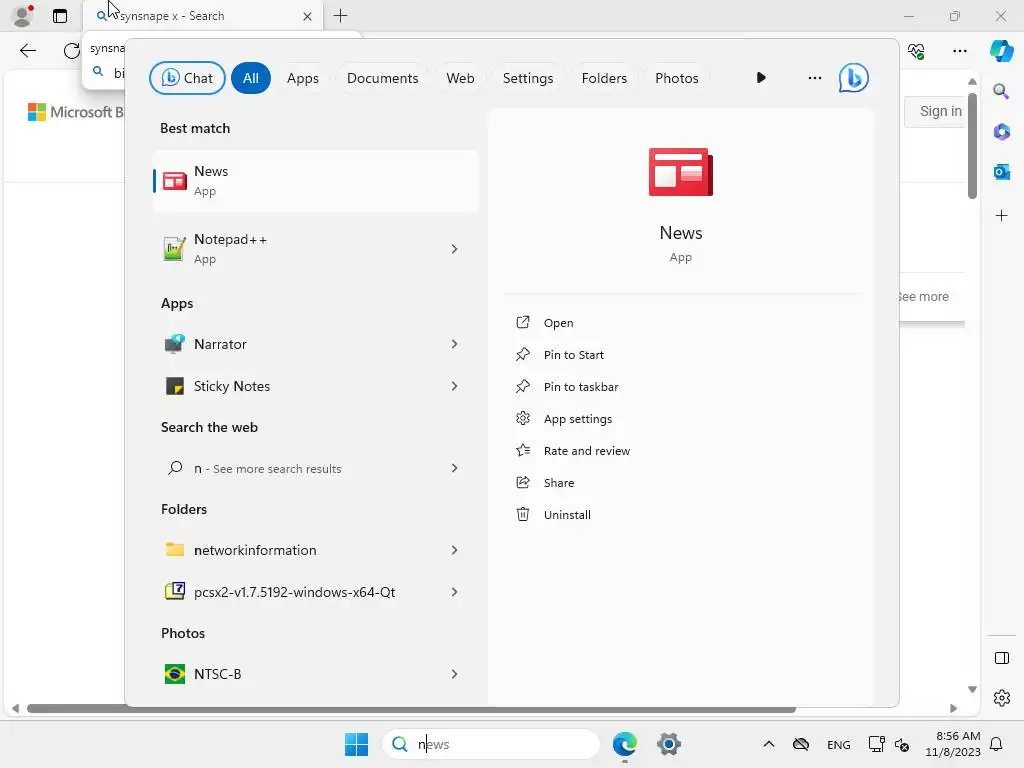Screen dimensions: 1024x768
Task: Switch to the Photos filter tab
Action: (x=677, y=78)
